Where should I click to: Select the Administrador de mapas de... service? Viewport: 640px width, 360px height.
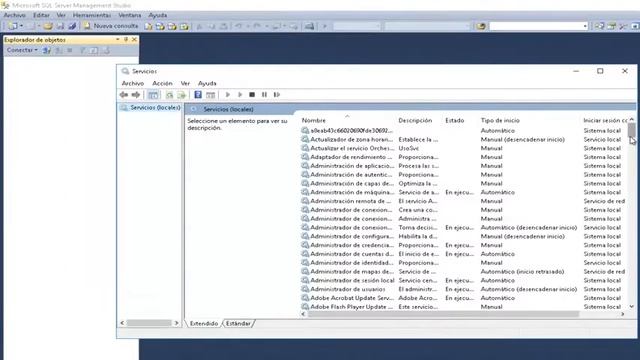pos(464,272)
